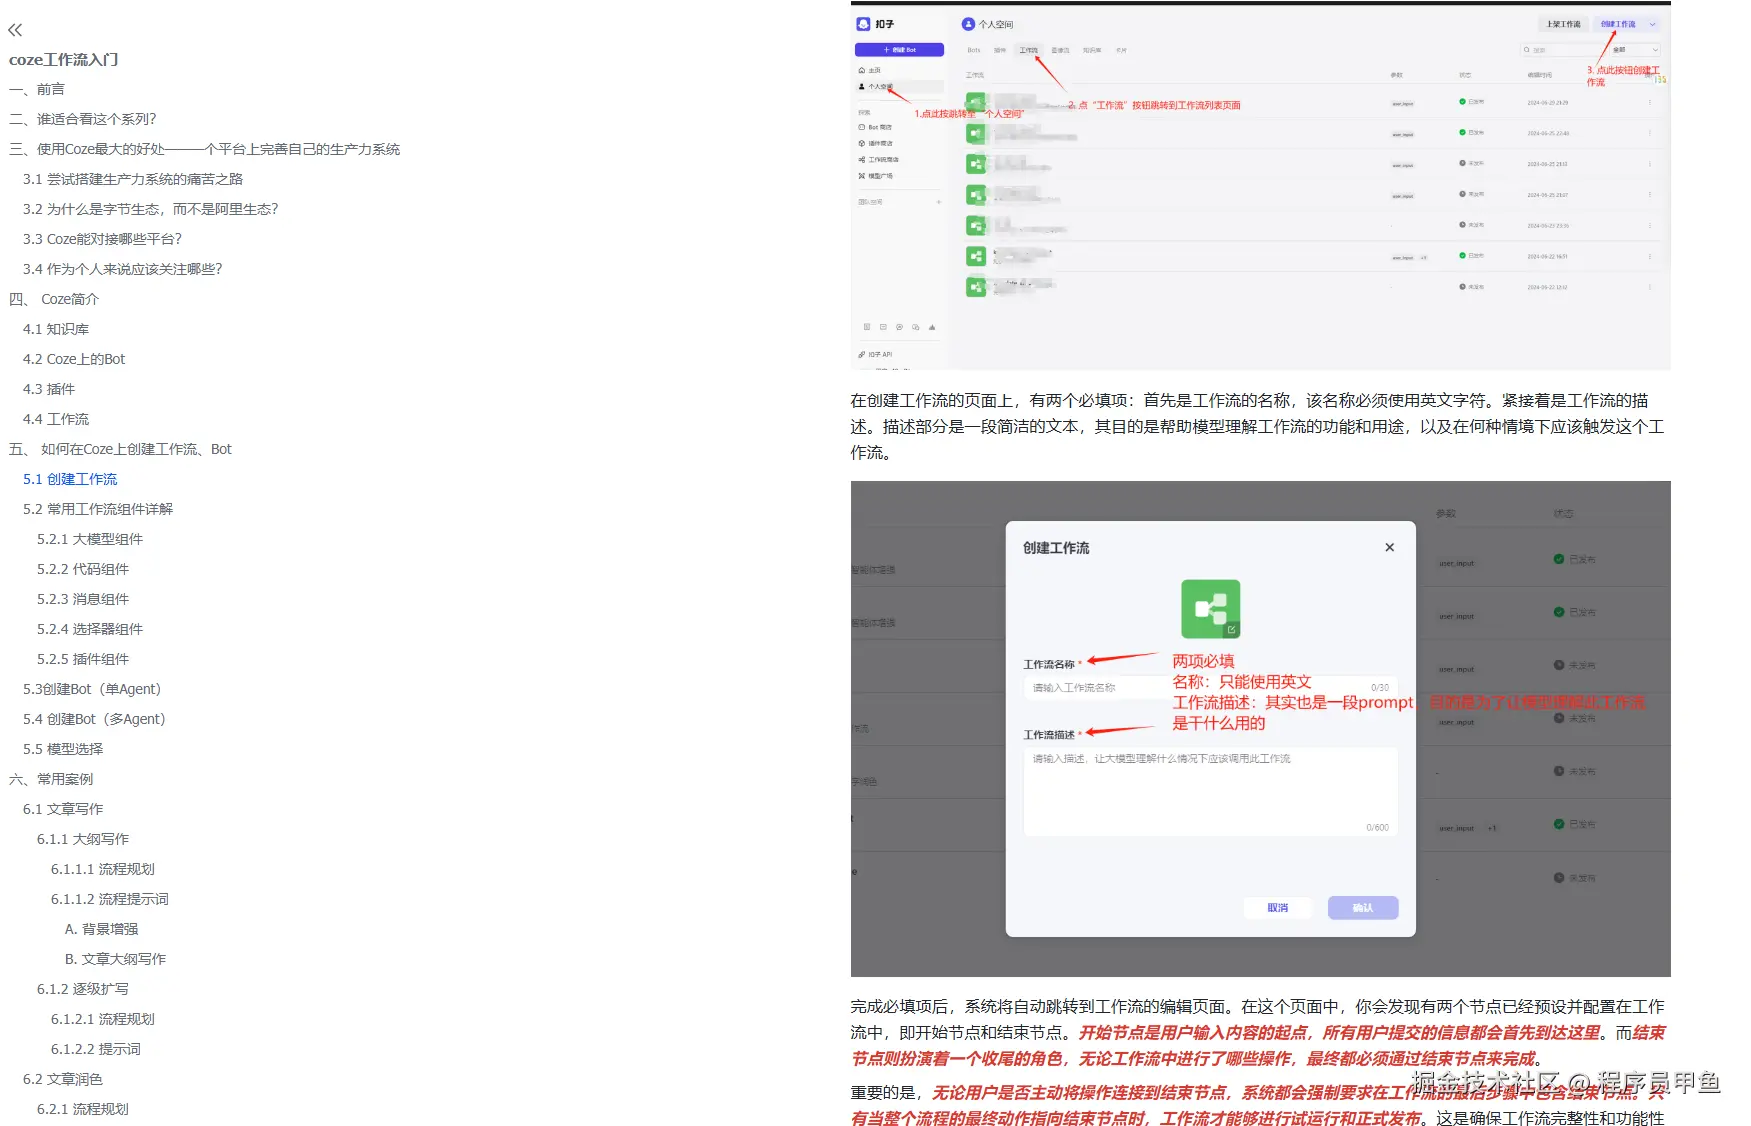1751x1126 pixels.
Task: Go to 'B. 文章大纲写作'
Action: click(116, 959)
